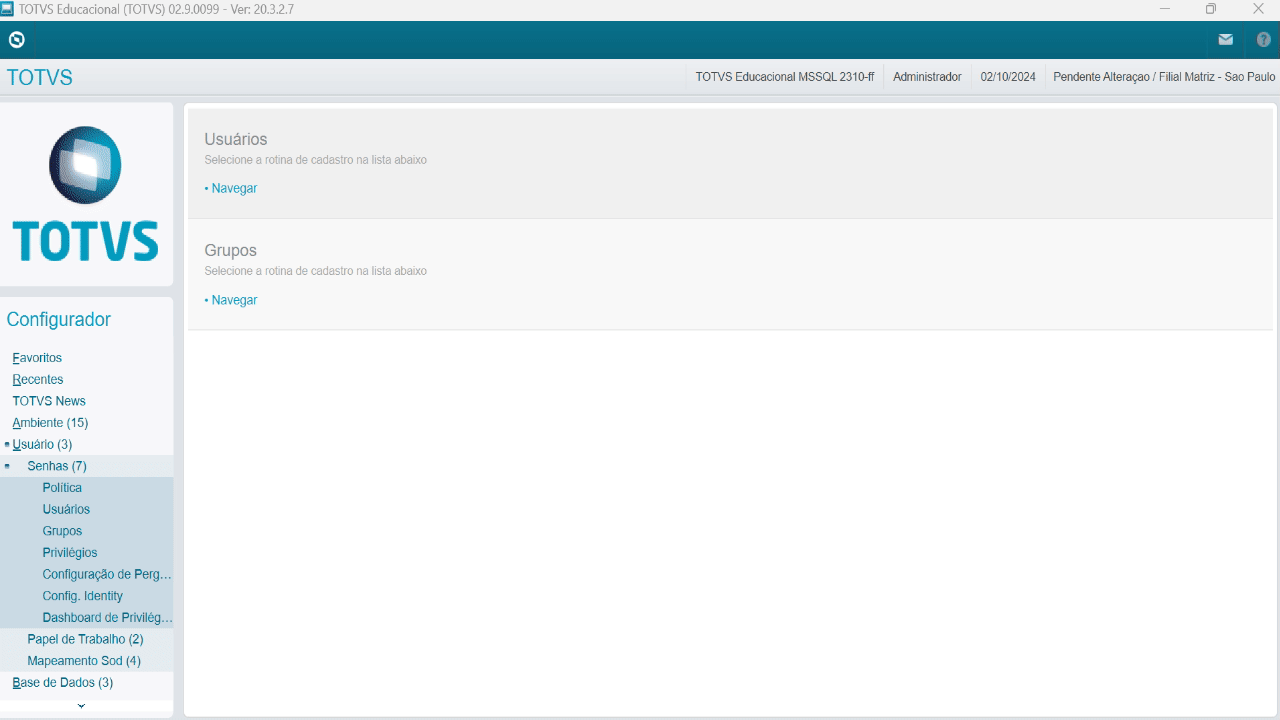
Task: Open the mail envelope icon
Action: [1225, 40]
